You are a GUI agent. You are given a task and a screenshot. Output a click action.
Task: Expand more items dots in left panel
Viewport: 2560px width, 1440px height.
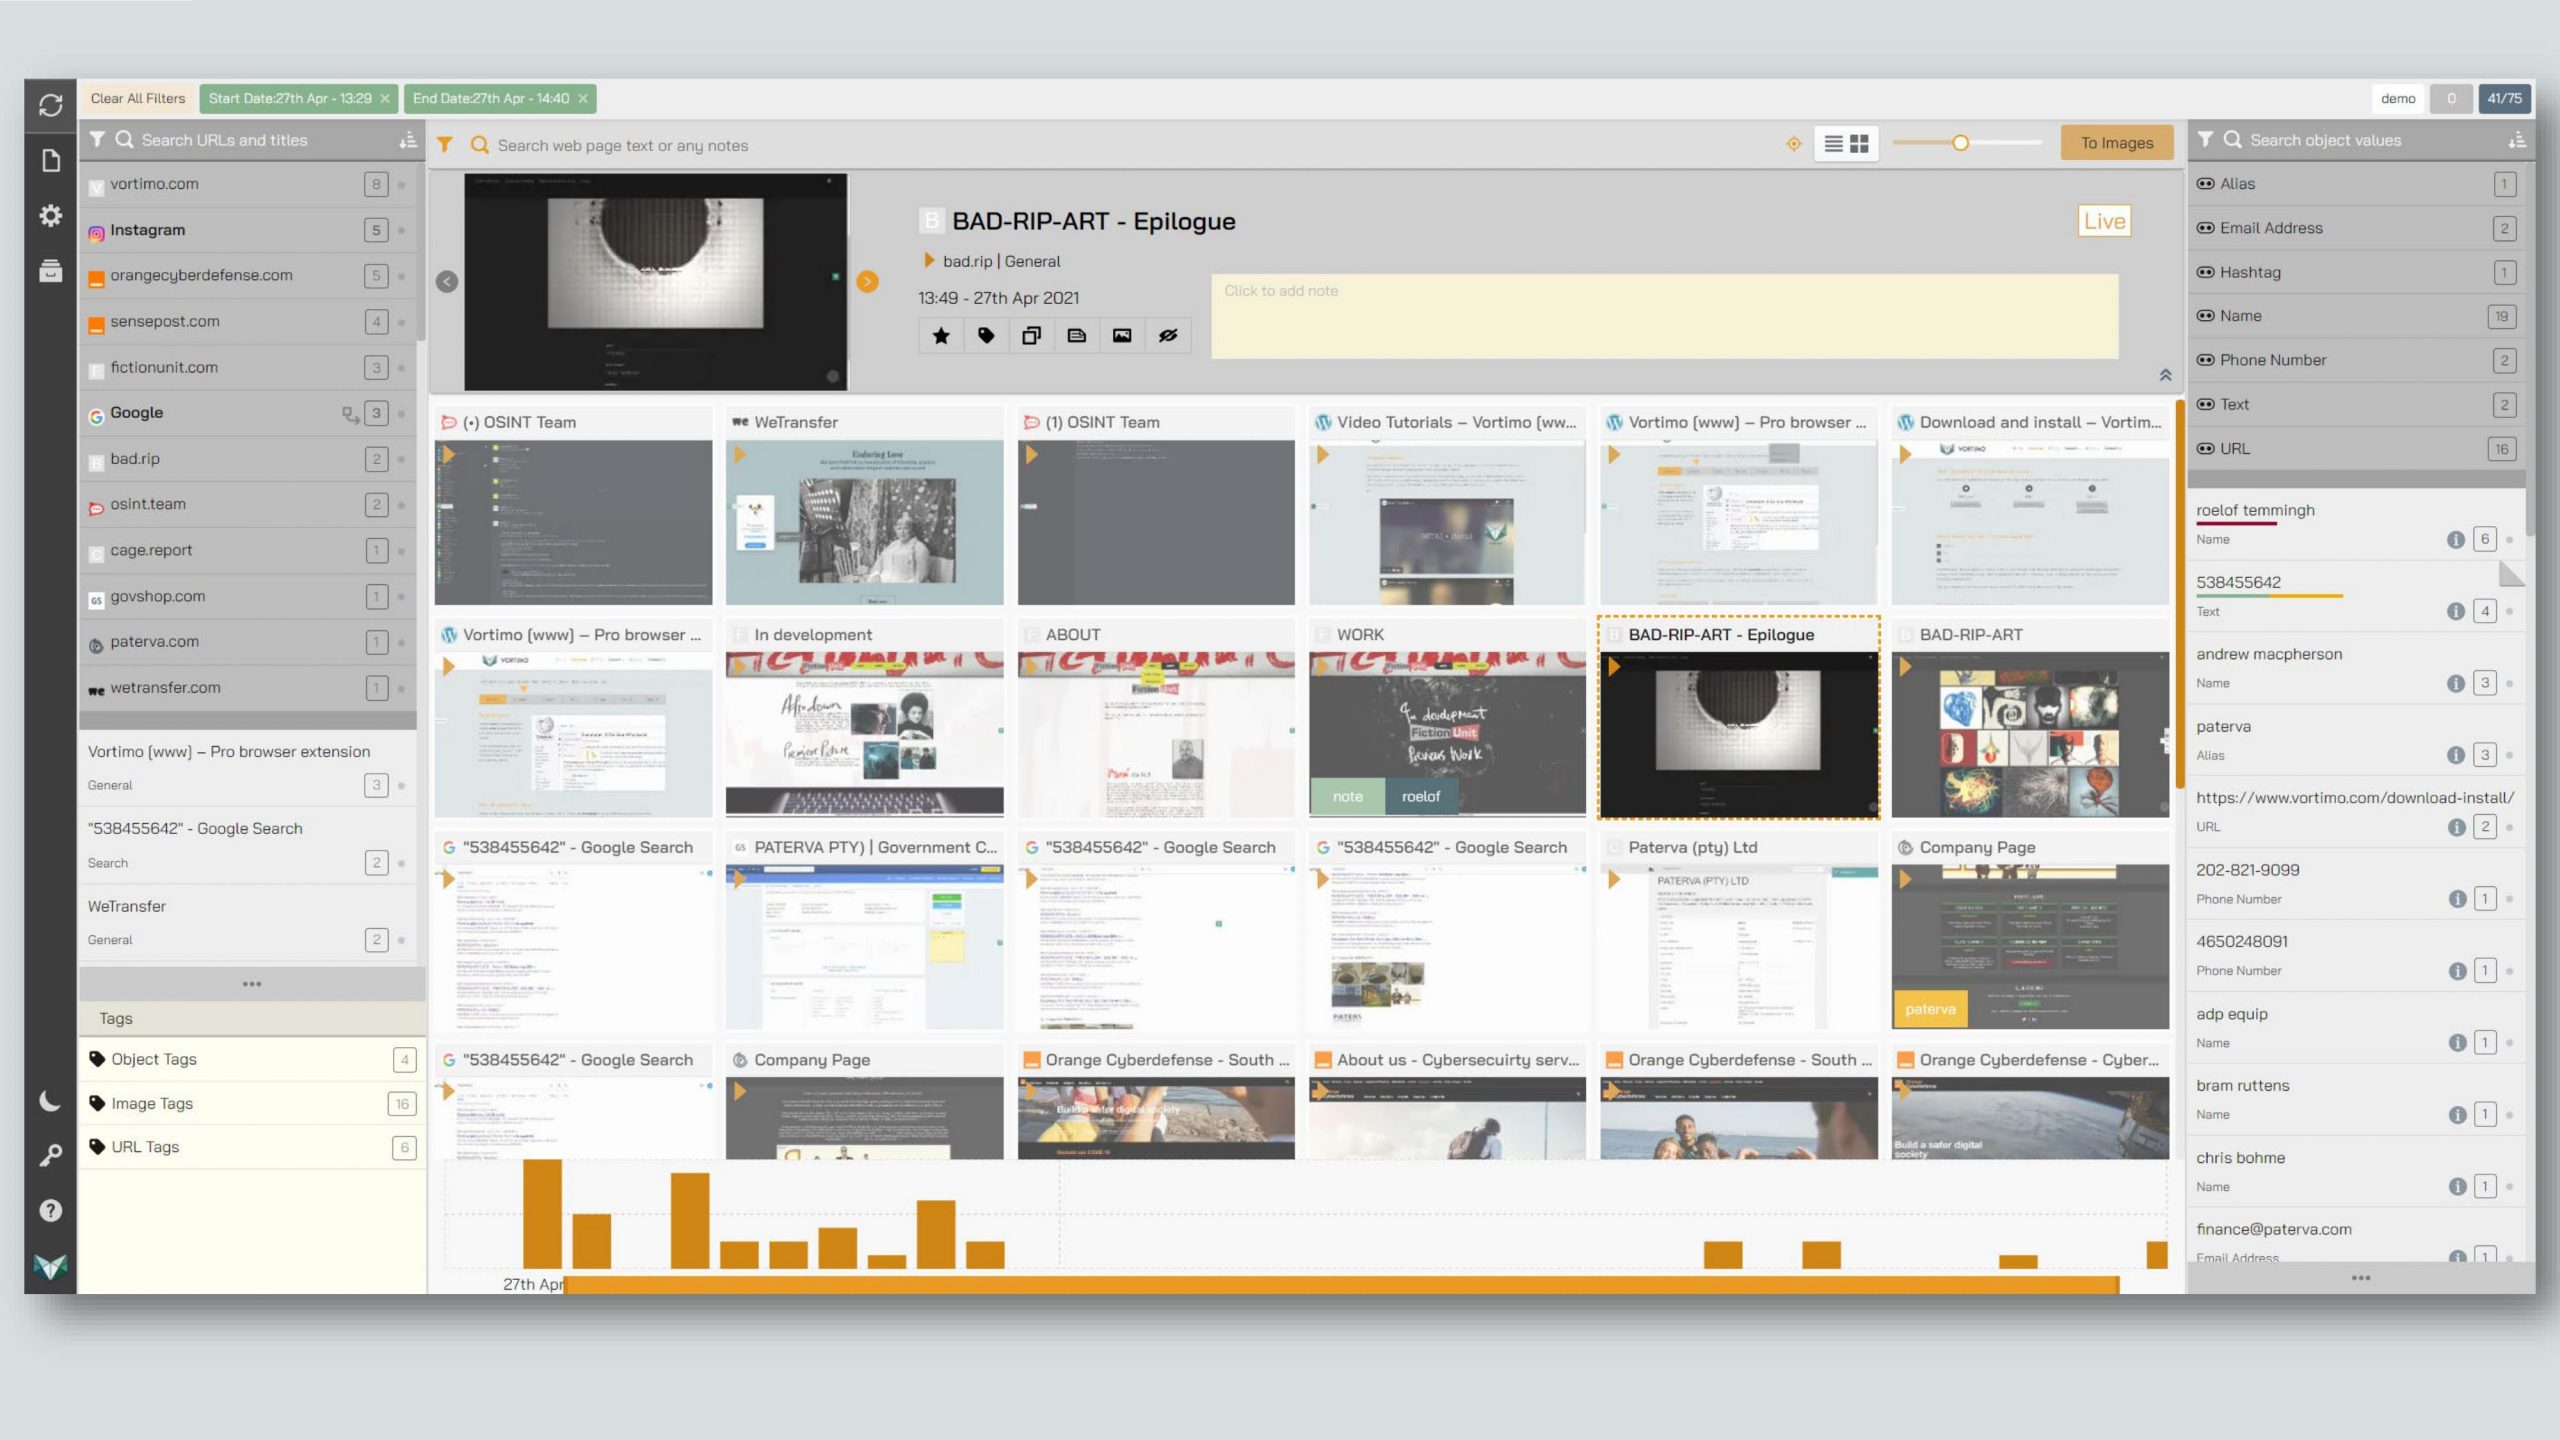pos(252,984)
